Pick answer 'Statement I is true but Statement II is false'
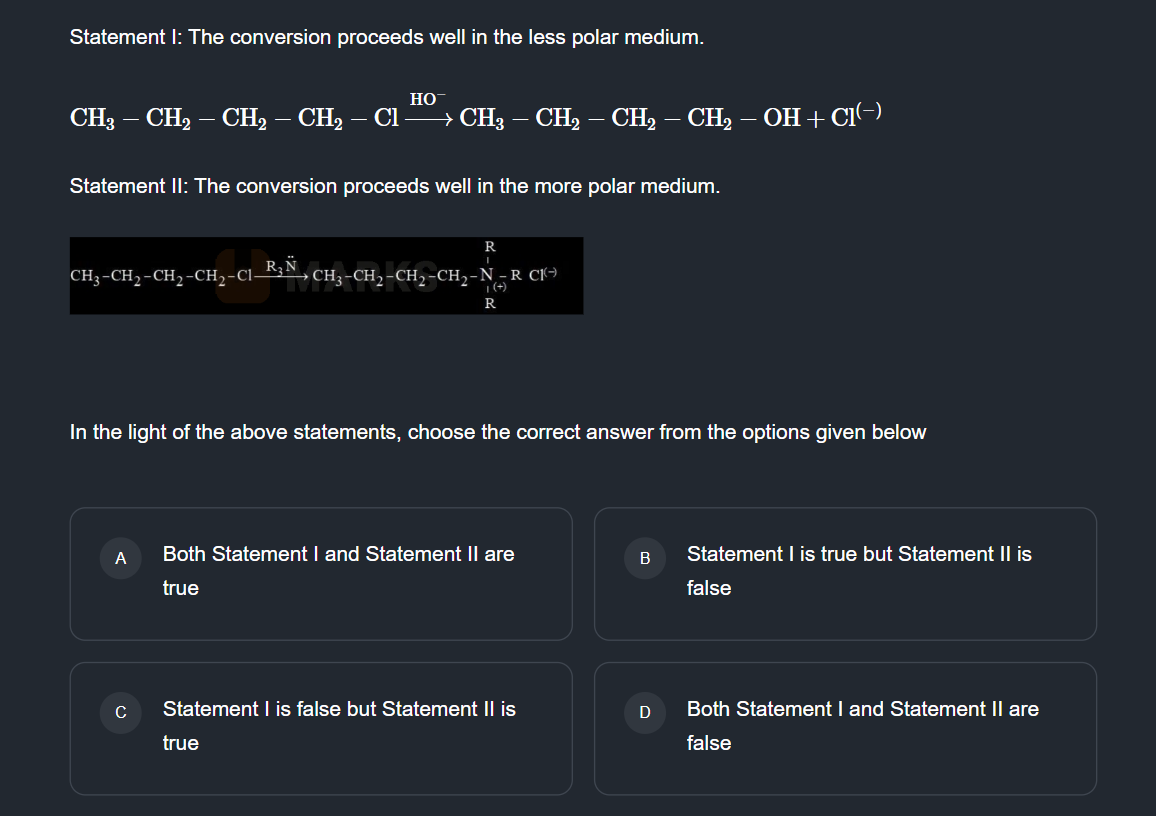1156x816 pixels. click(x=859, y=570)
